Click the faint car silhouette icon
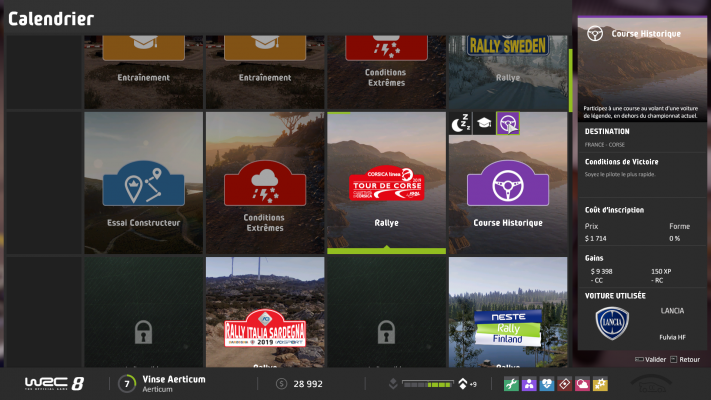Screen dimensions: 711x400 point(651,385)
